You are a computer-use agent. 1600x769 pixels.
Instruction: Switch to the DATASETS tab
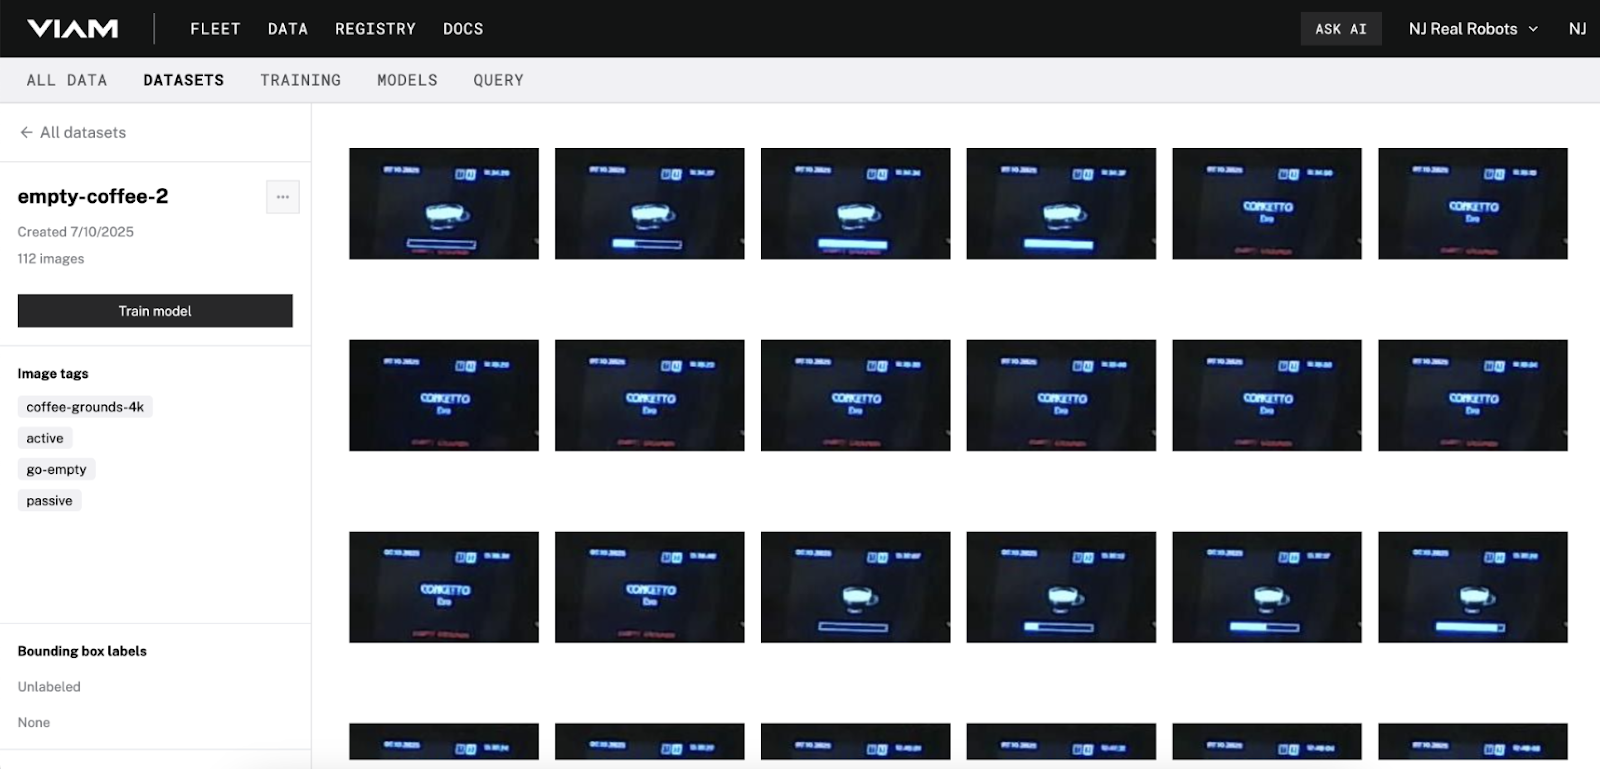184,80
